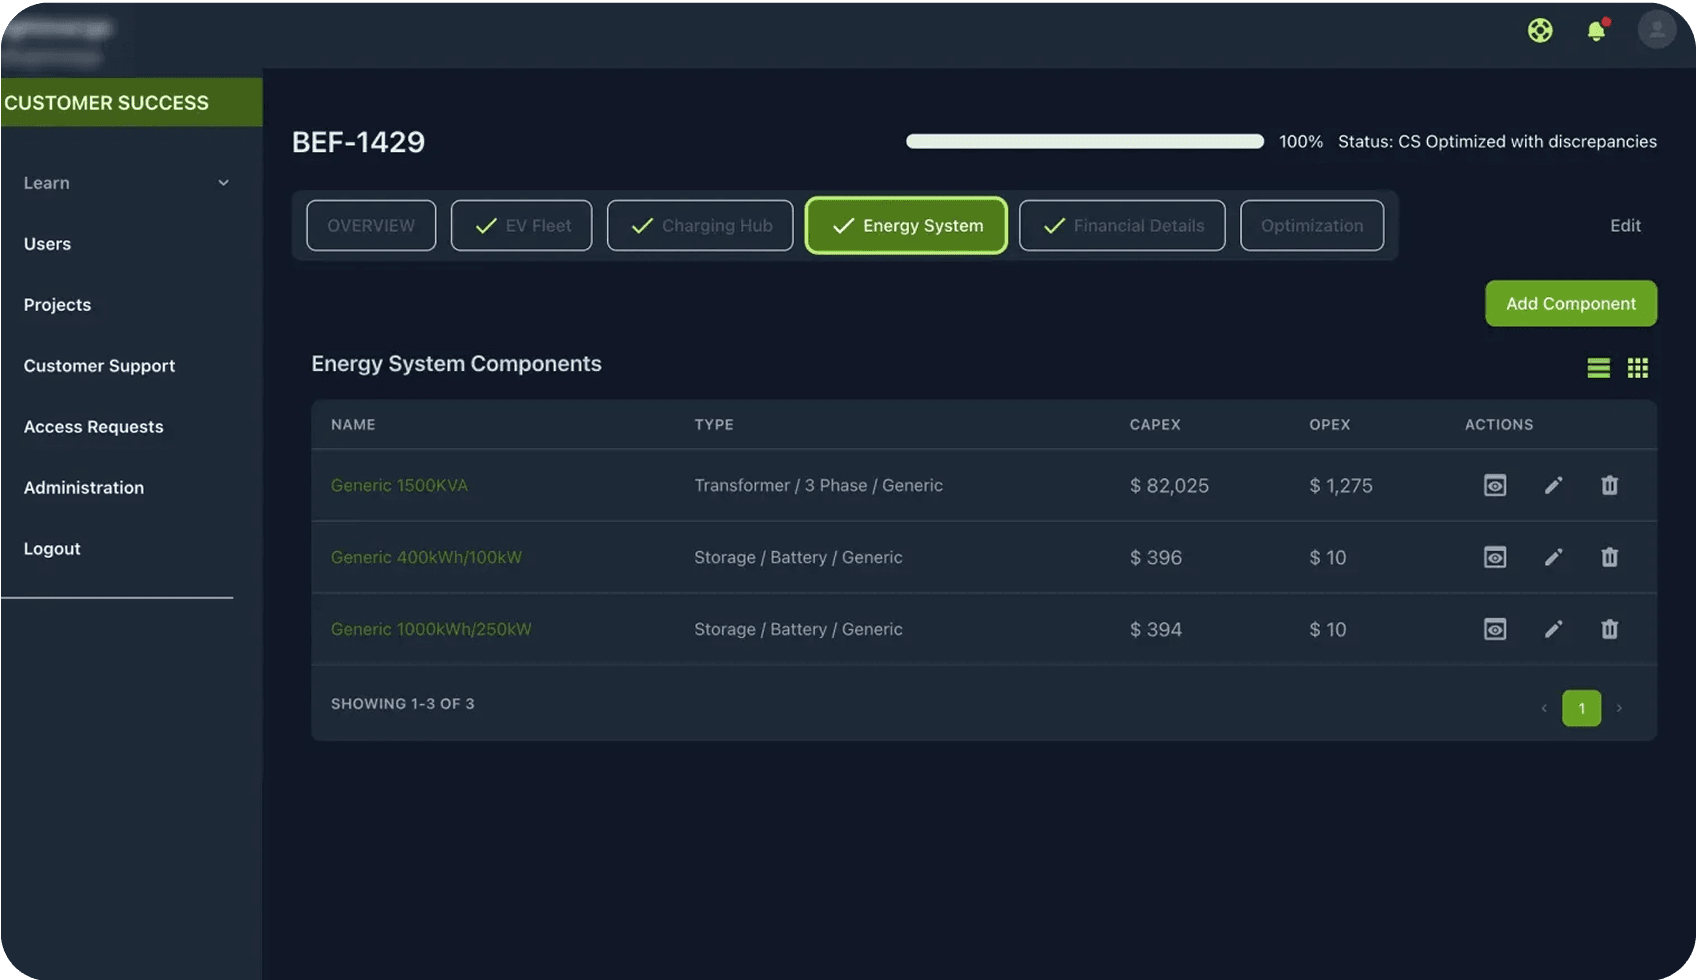The height and width of the screenshot is (980, 1696).
Task: View details of Generic 1500KVA transformer
Action: (x=1494, y=485)
